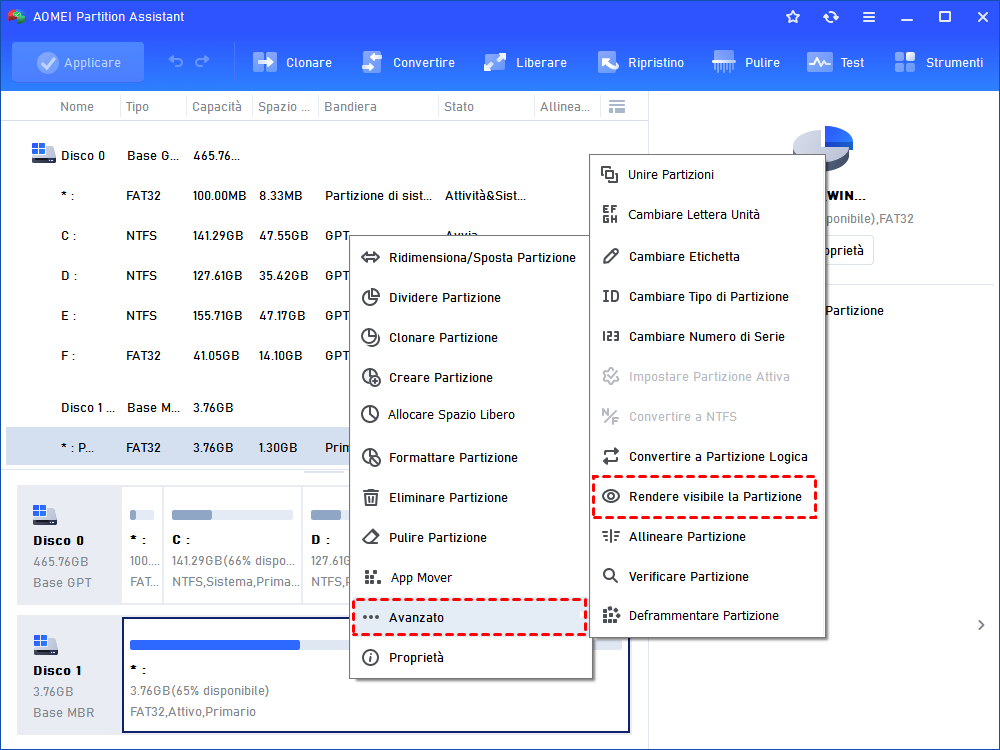Select Allineare Partizione in submenu
Screen dimensions: 1000x750
click(x=707, y=537)
